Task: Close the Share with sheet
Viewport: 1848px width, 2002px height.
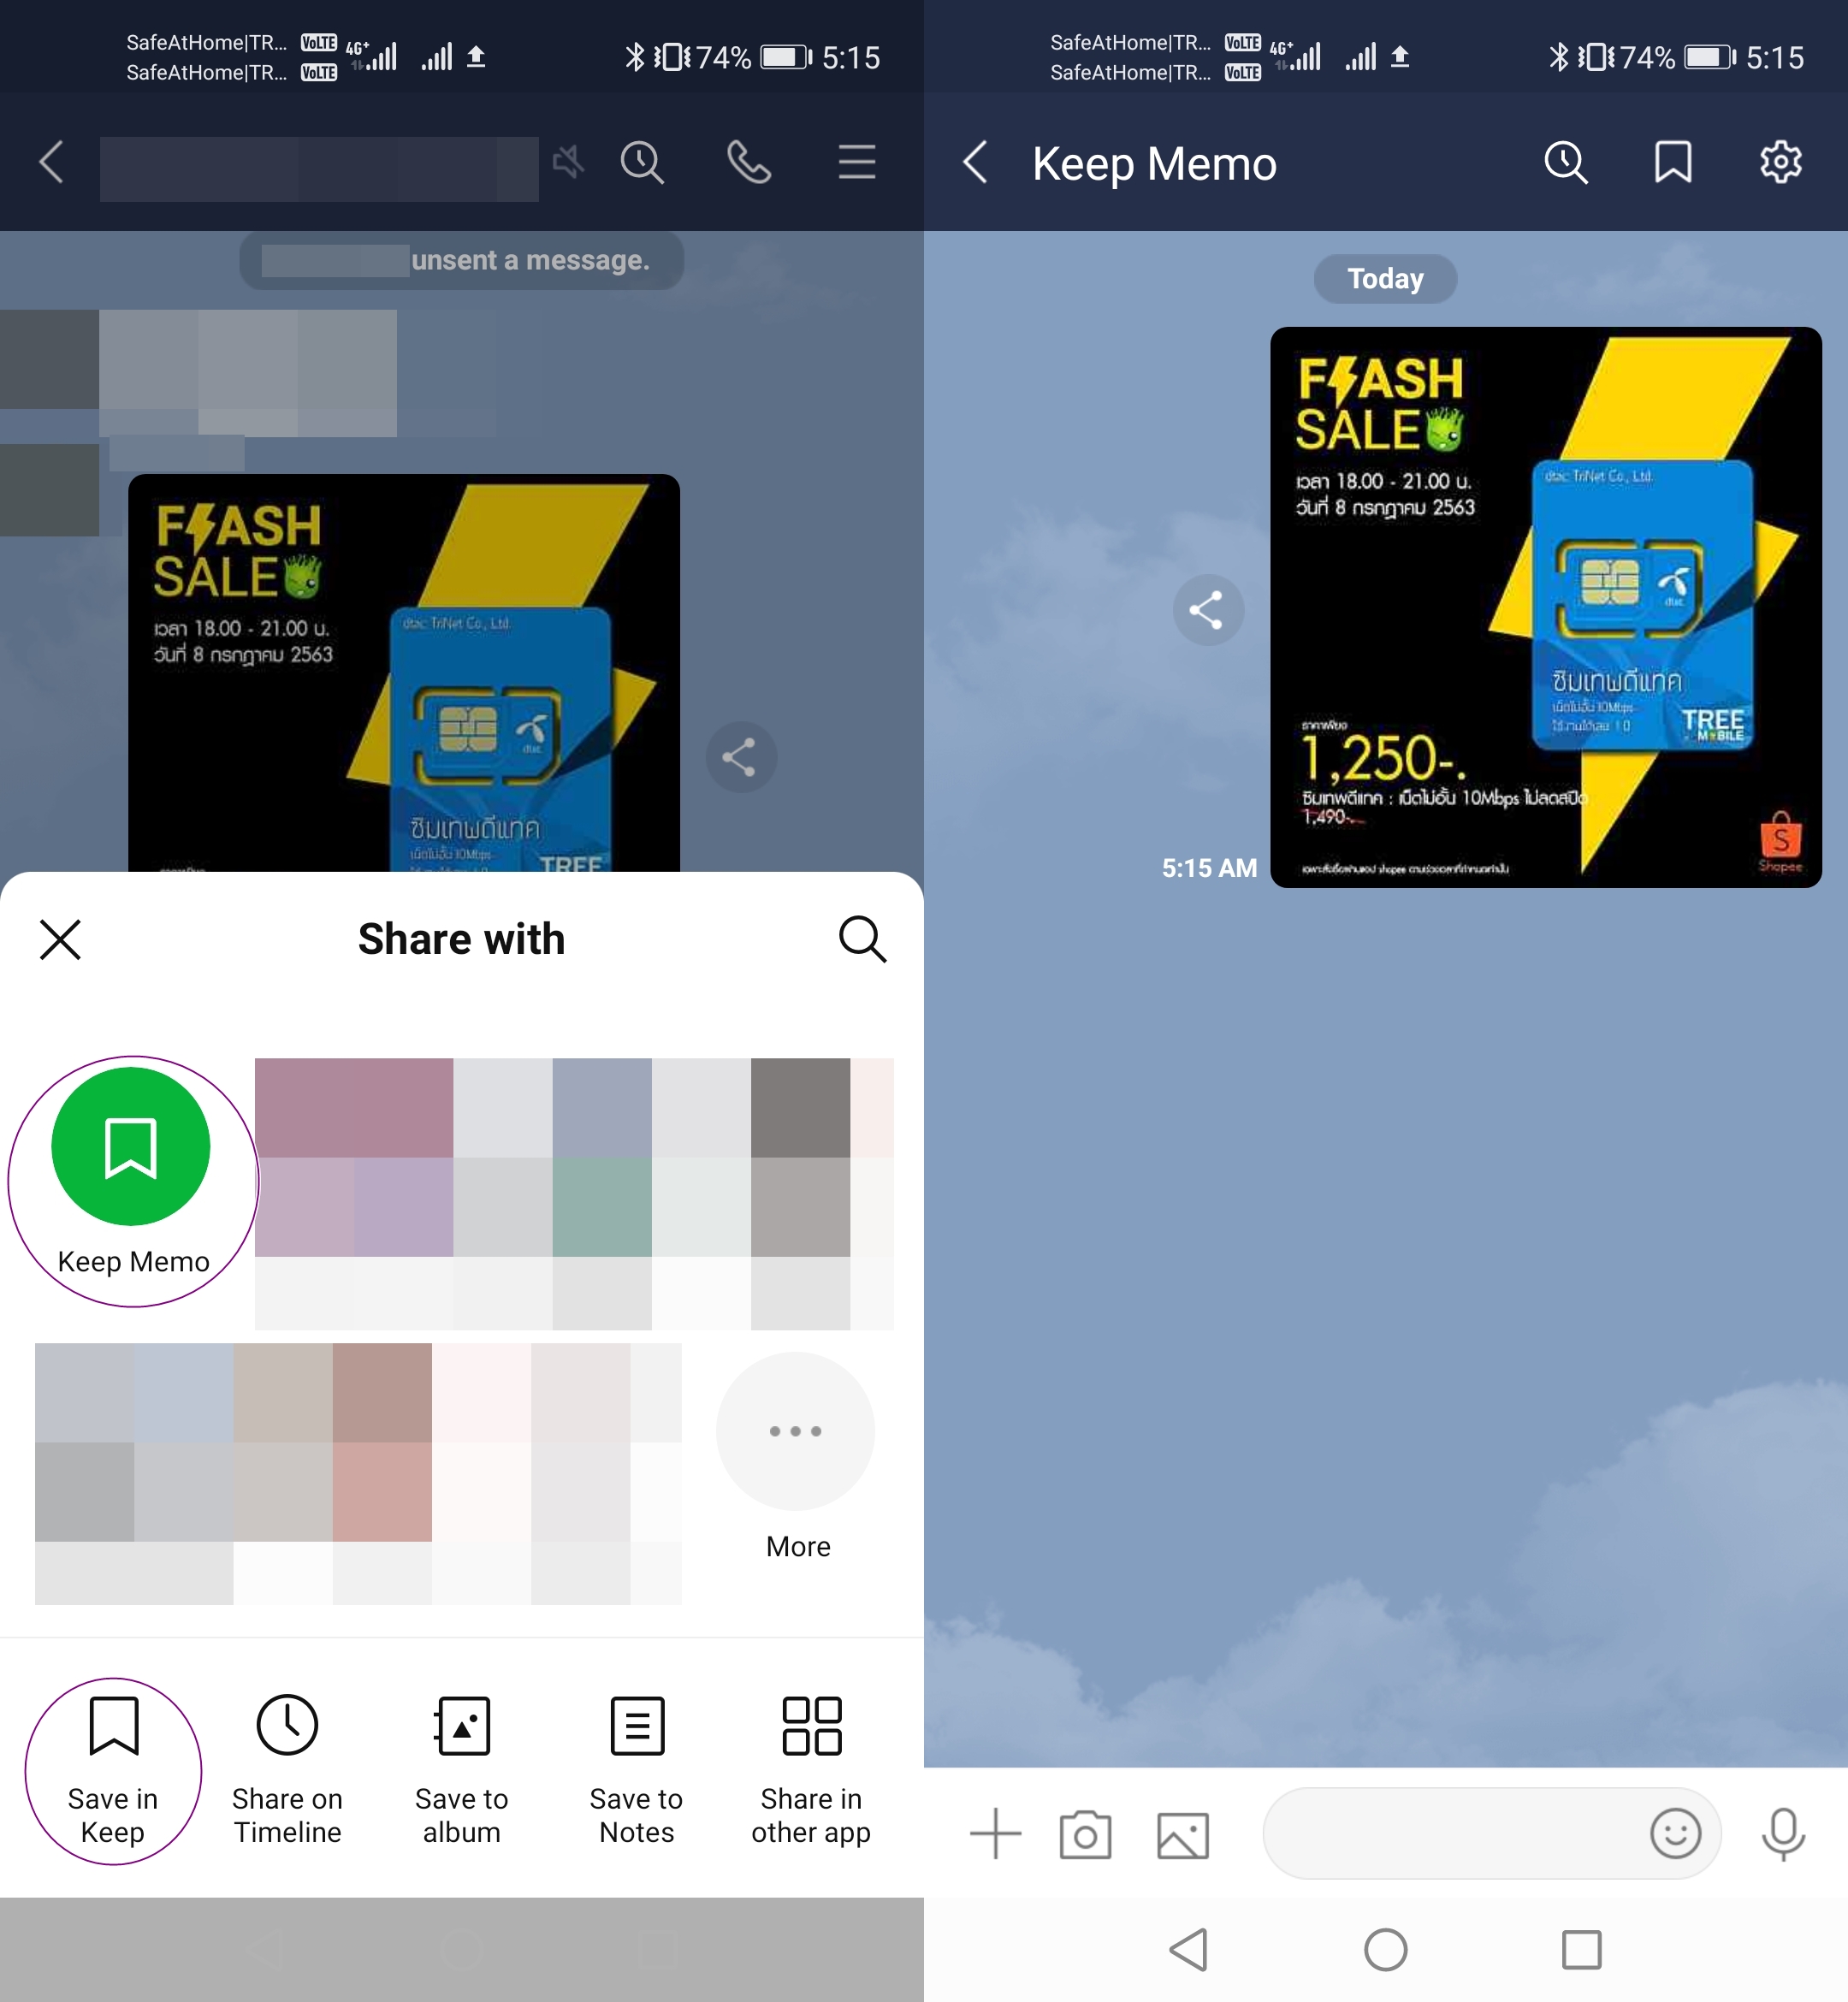Action: (60, 939)
